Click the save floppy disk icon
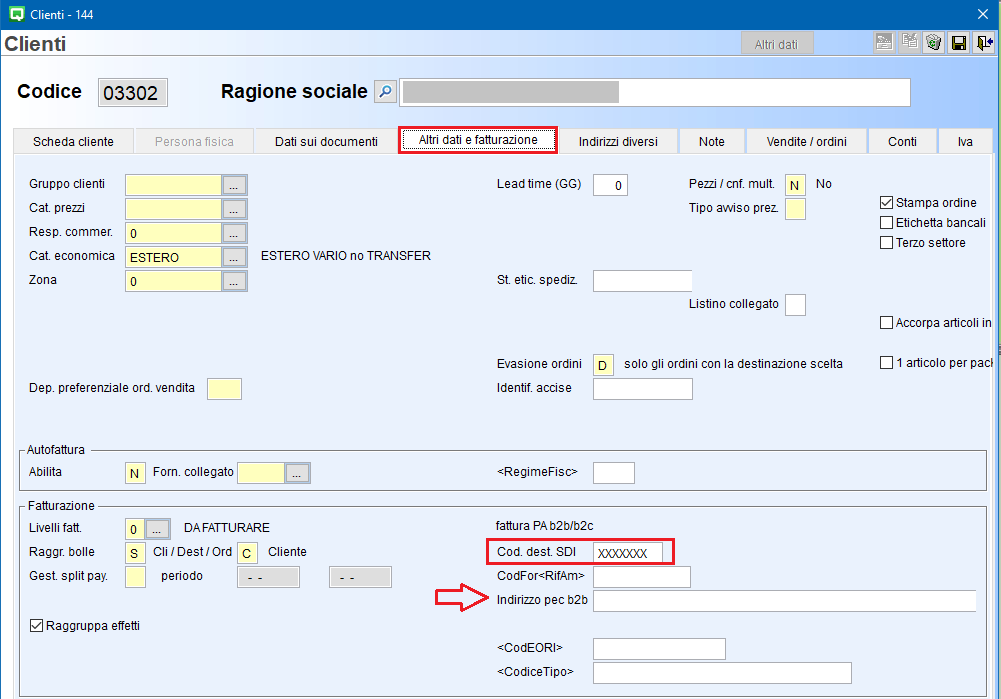Image resolution: width=1001 pixels, height=699 pixels. [959, 43]
